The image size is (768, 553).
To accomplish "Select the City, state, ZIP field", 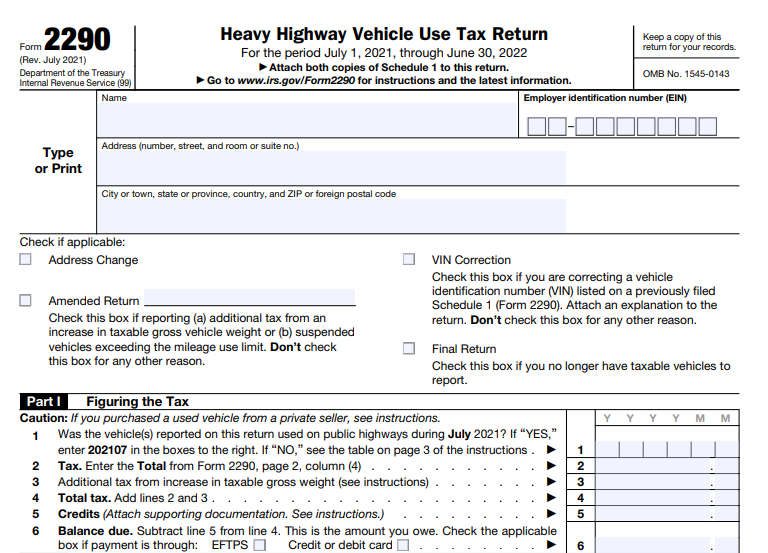I will pos(332,215).
